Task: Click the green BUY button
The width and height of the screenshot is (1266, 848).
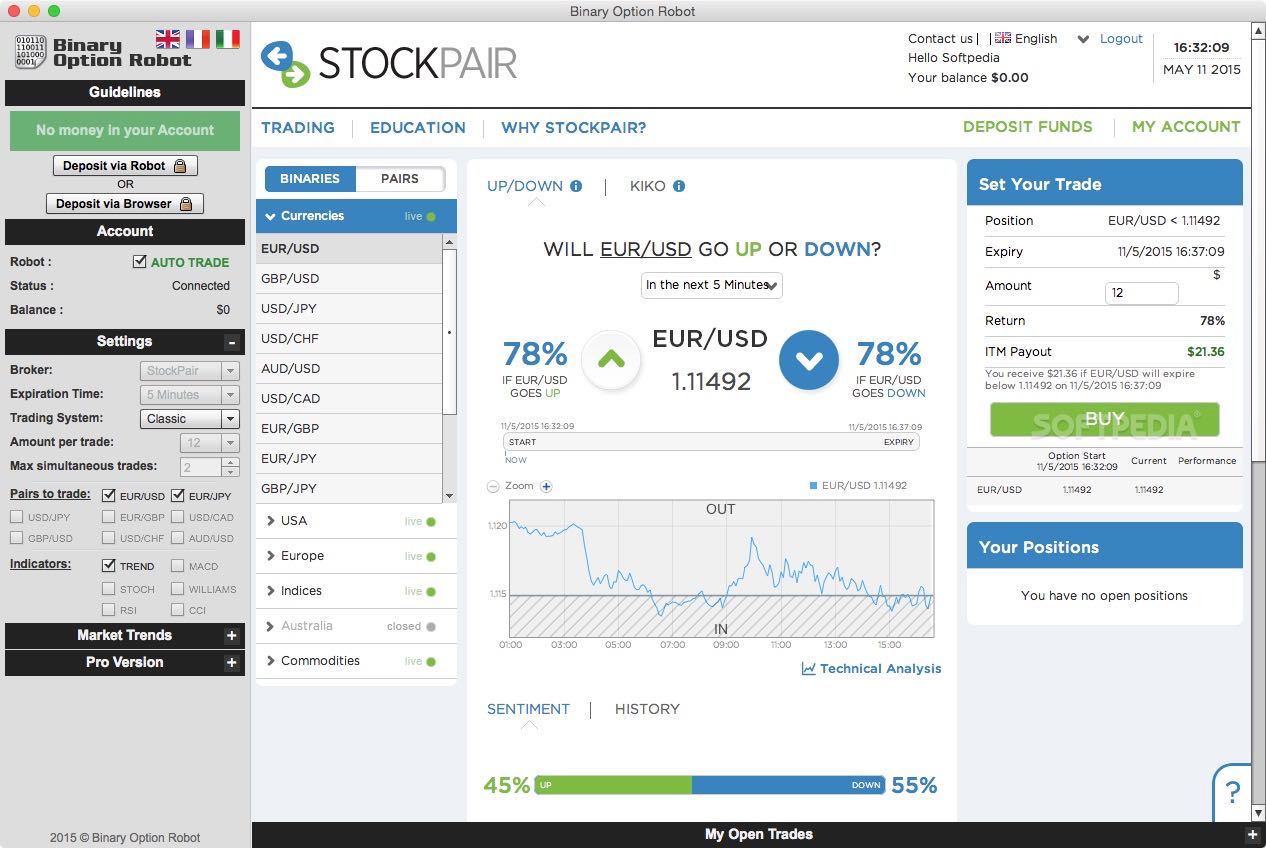Action: (1105, 420)
